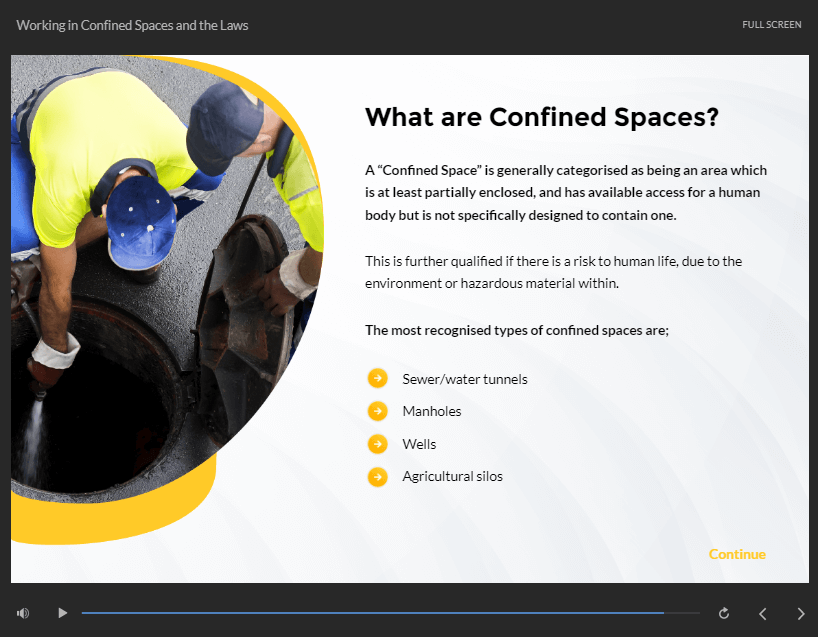818x637 pixels.
Task: Click the course title in the header bar
Action: click(131, 24)
